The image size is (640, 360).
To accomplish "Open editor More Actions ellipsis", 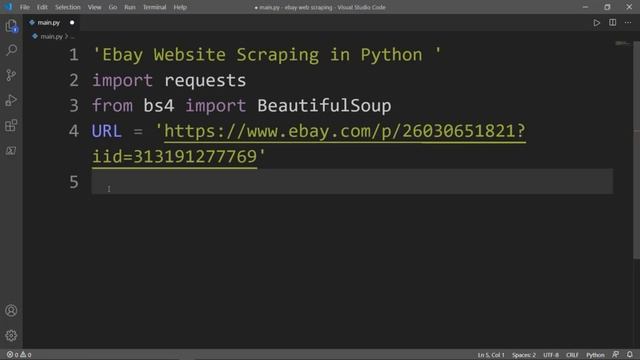I will click(x=628, y=23).
